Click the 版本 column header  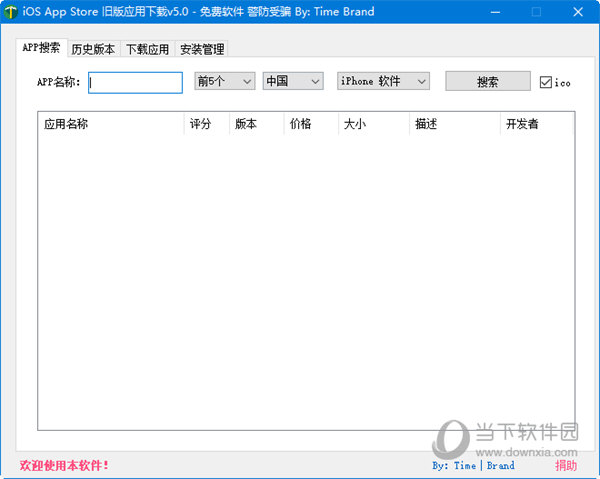click(x=256, y=124)
